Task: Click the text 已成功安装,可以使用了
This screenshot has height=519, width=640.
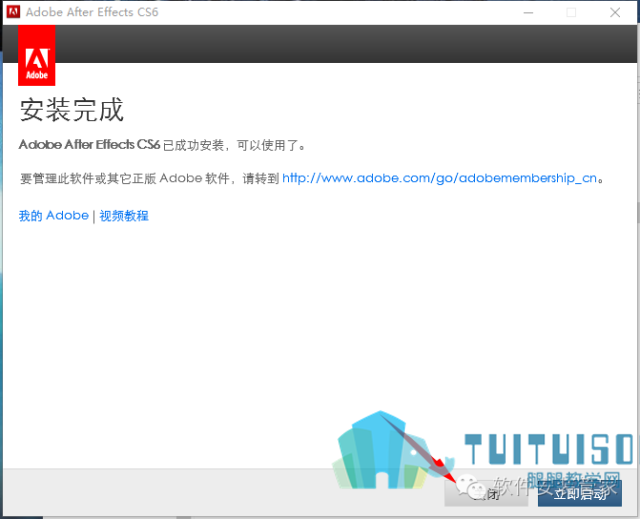Action: click(234, 145)
